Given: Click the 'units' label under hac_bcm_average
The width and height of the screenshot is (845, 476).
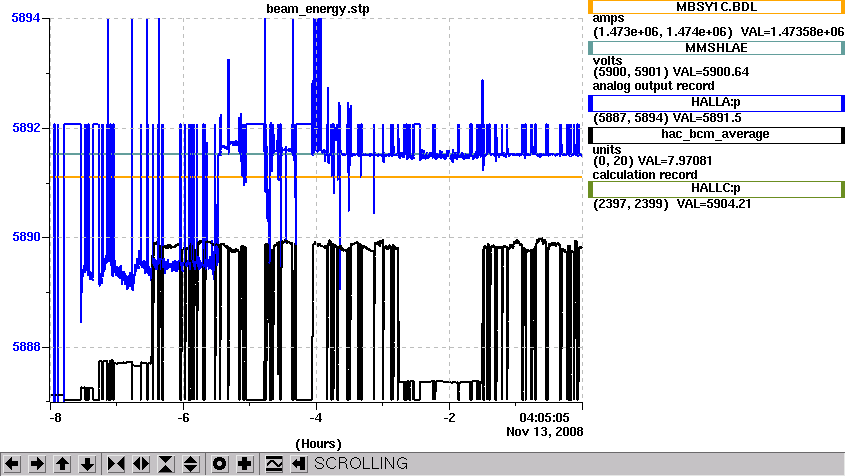Looking at the screenshot, I should pos(606,150).
